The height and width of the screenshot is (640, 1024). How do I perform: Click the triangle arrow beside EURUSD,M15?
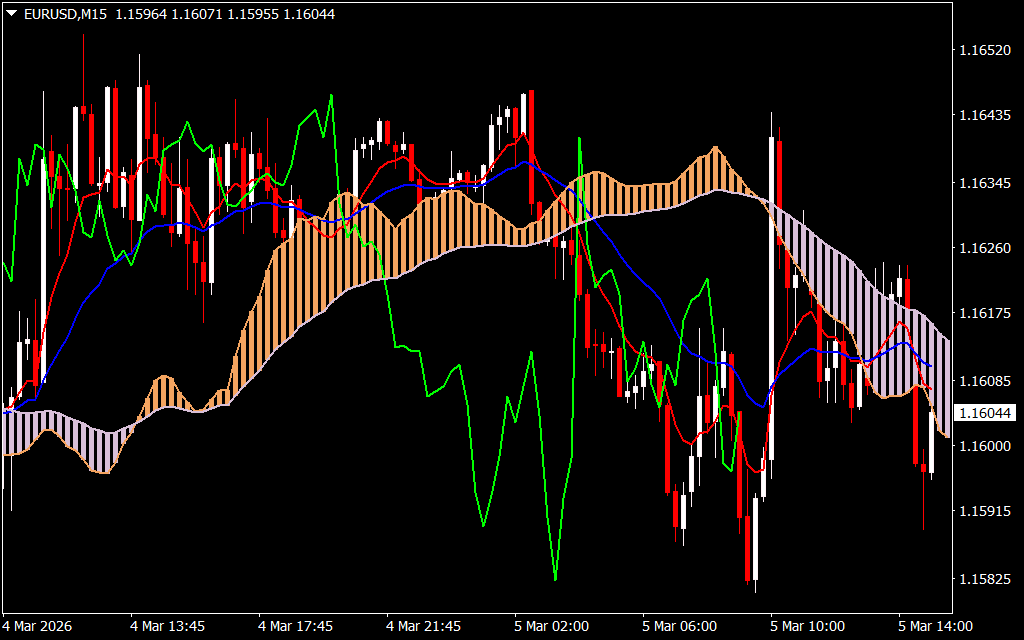pyautogui.click(x=11, y=14)
